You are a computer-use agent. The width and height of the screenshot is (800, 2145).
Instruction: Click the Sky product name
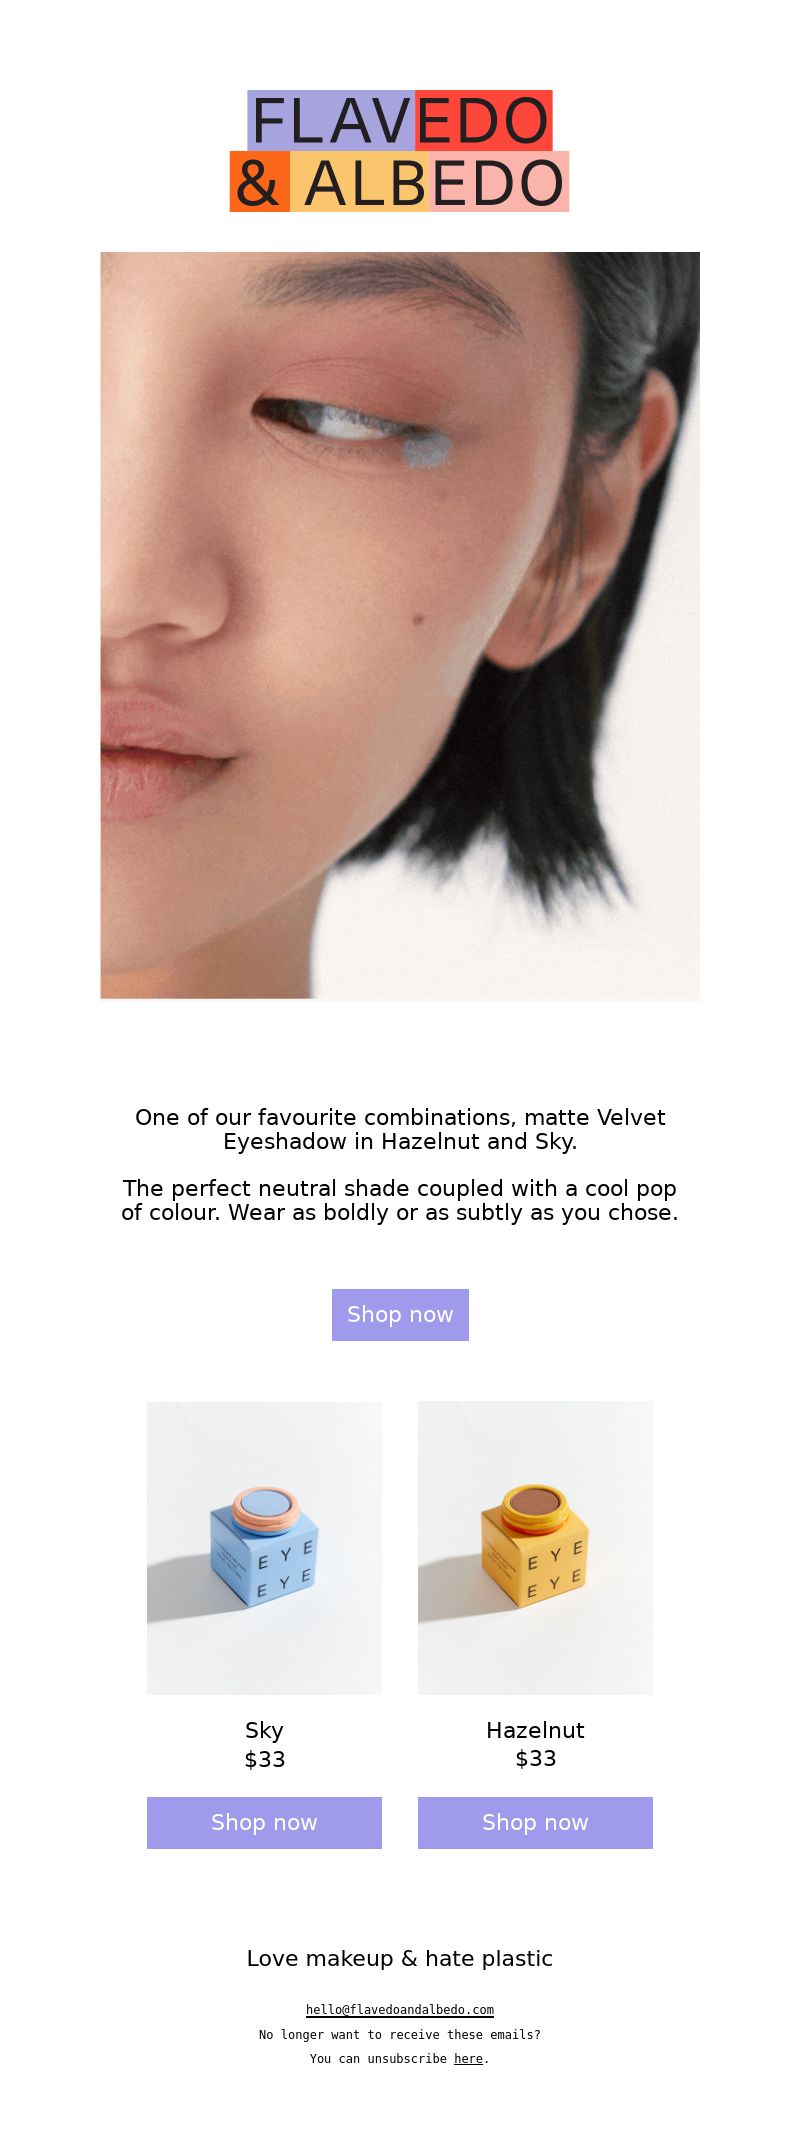click(x=264, y=1730)
